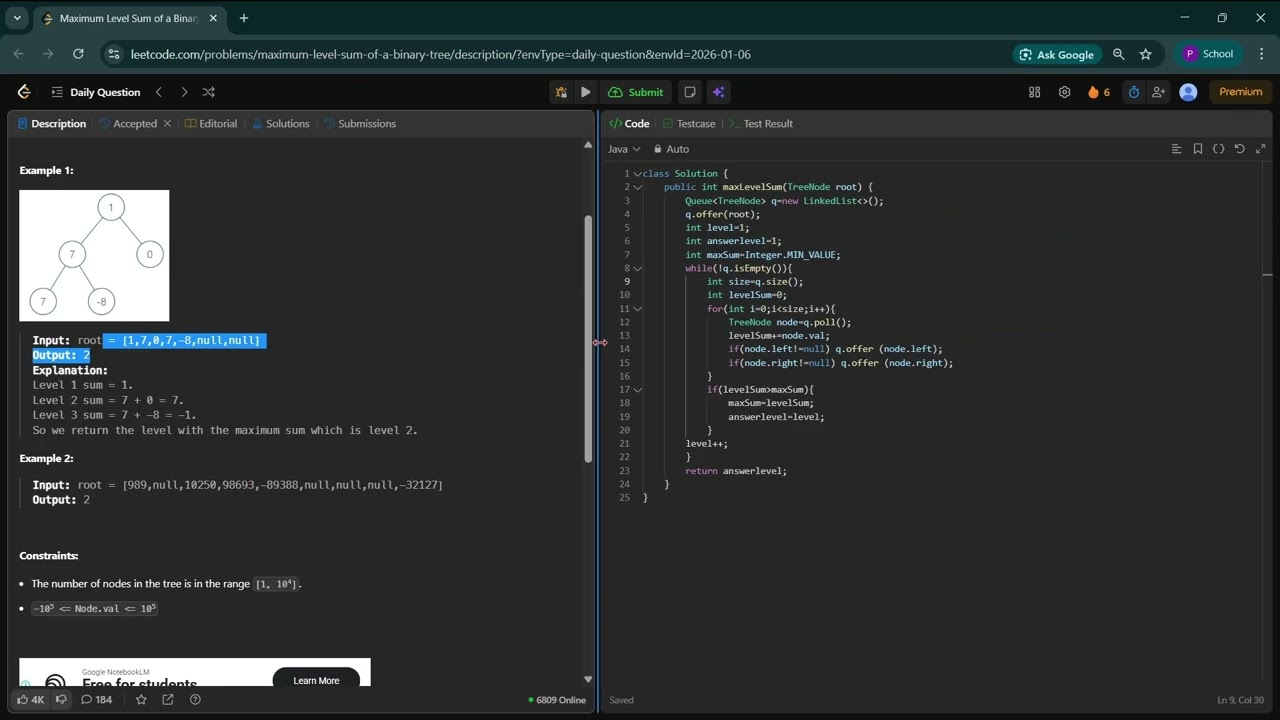
Task: Click the browser address bar URL
Action: (440, 54)
